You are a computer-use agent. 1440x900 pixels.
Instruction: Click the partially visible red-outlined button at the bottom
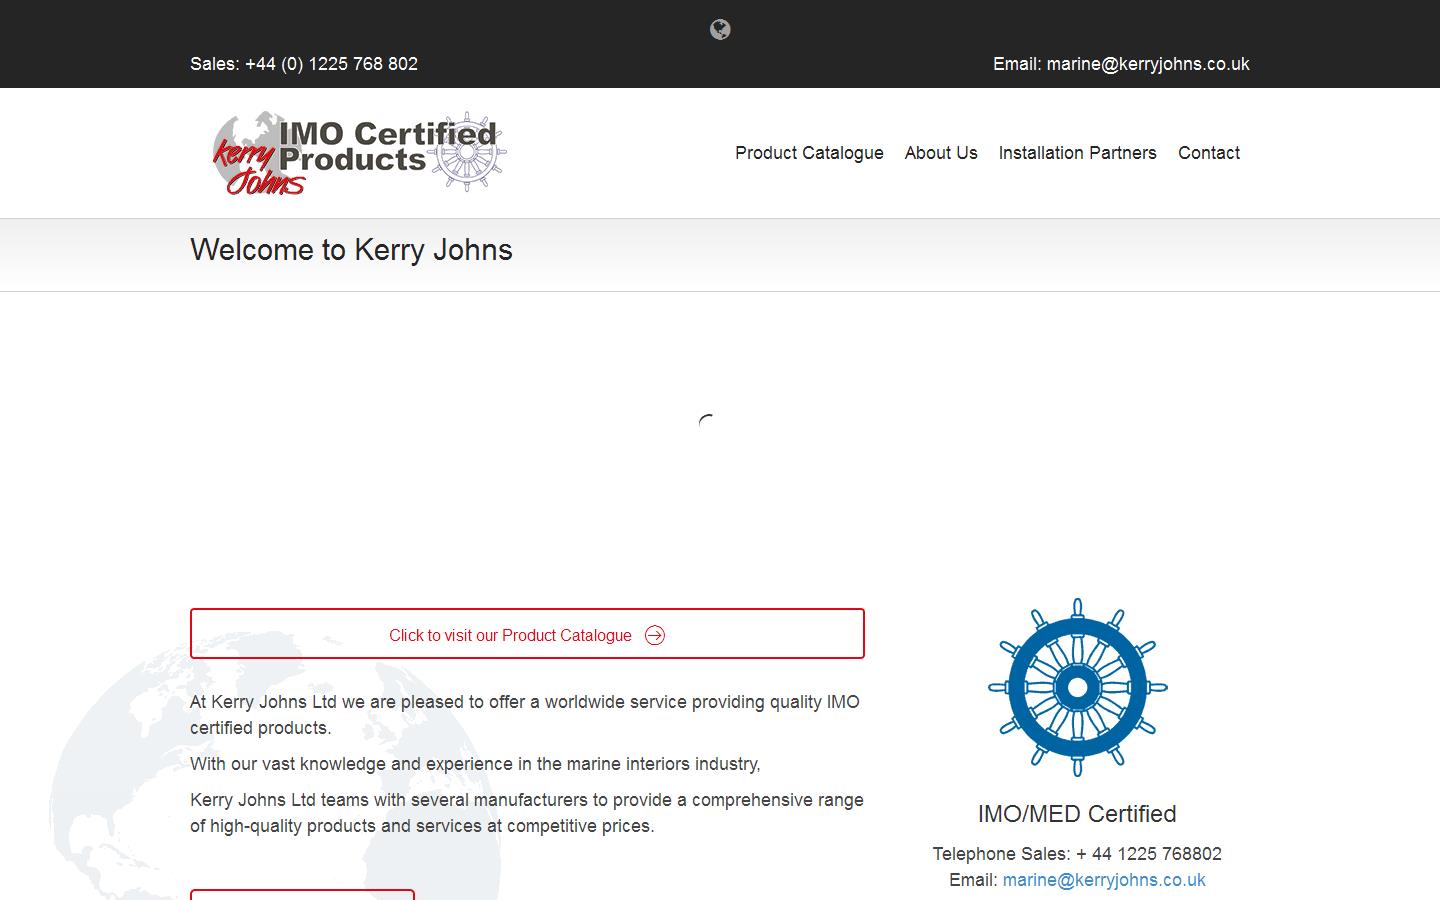[302, 894]
